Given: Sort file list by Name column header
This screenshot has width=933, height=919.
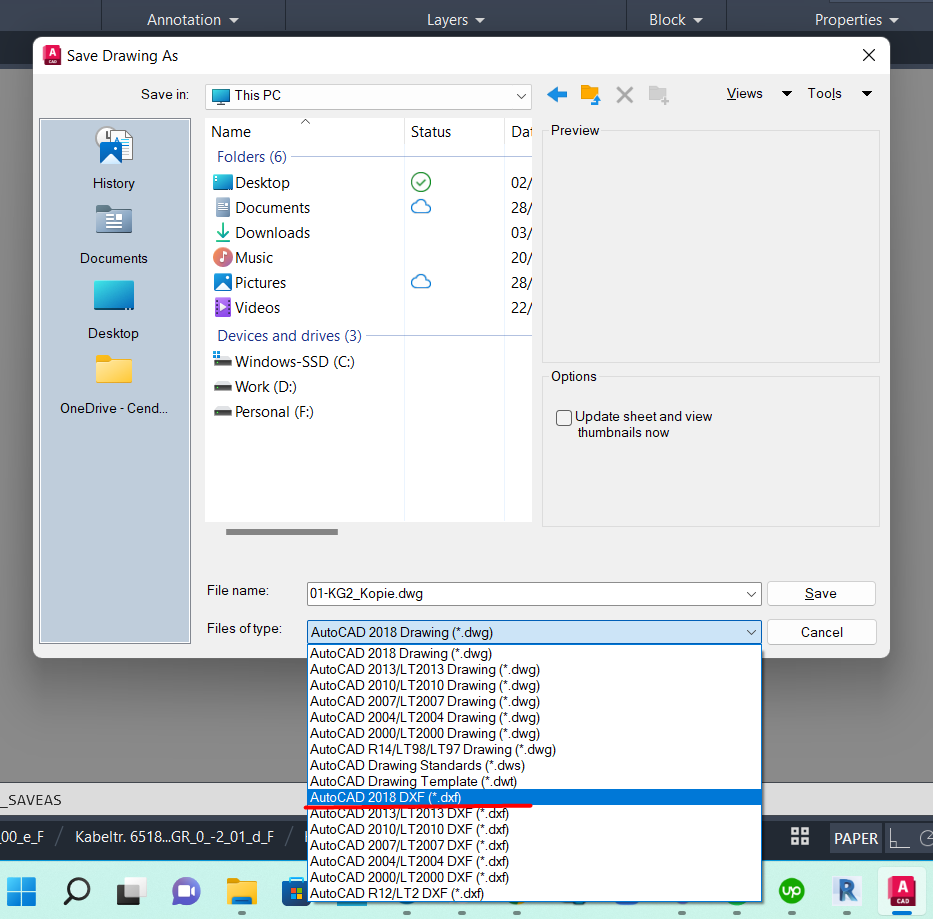Looking at the screenshot, I should tap(305, 132).
